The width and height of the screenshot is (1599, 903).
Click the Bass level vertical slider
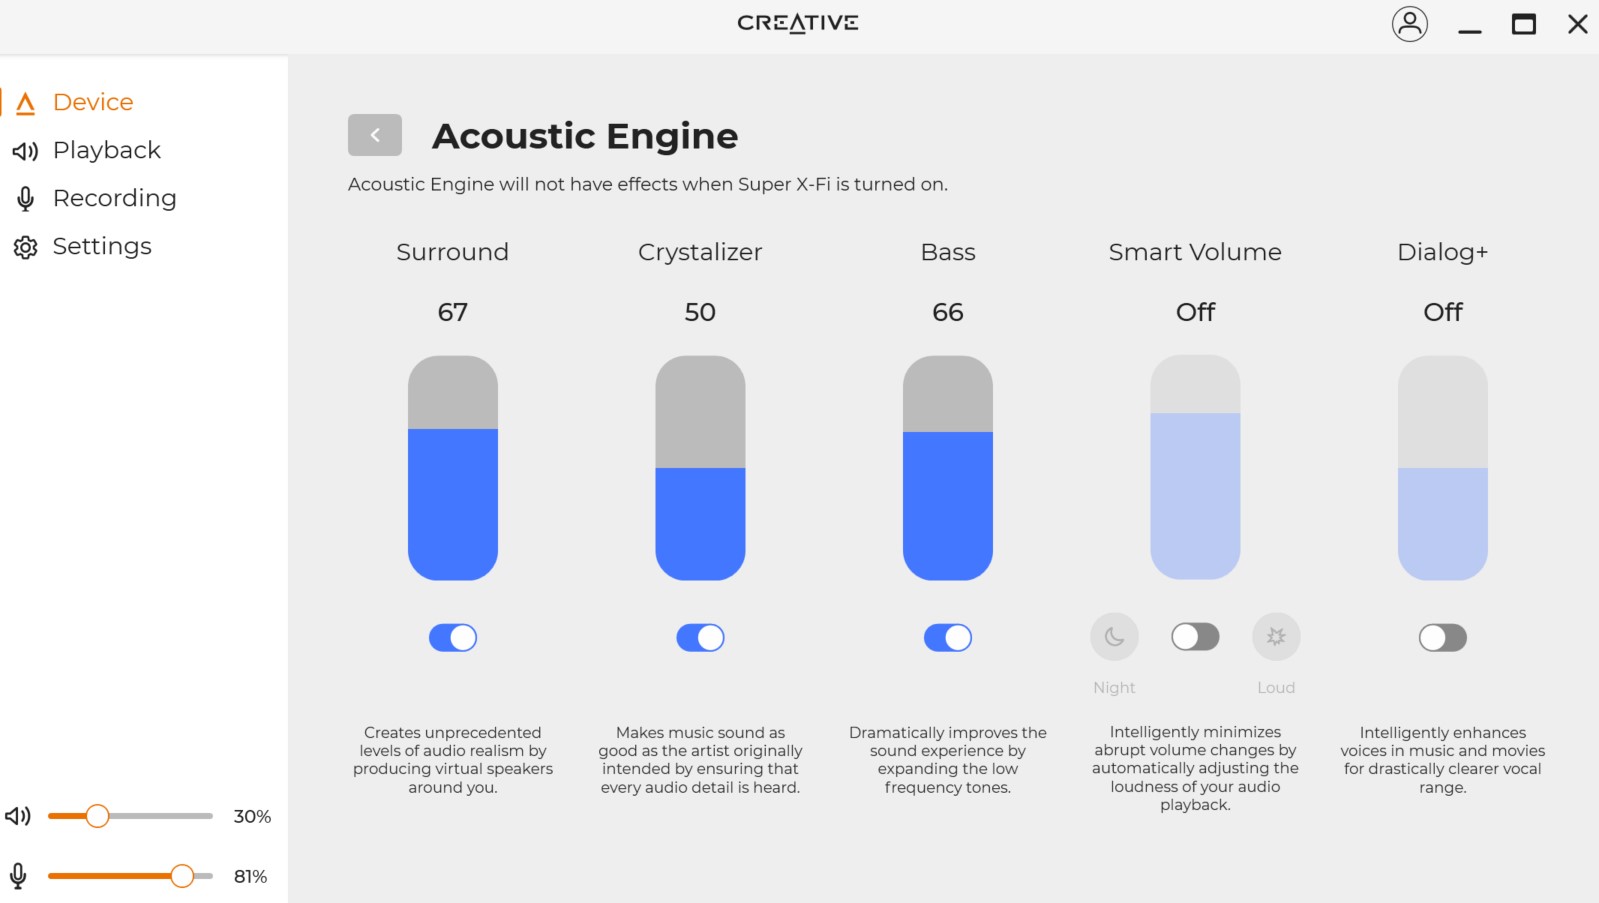(948, 468)
